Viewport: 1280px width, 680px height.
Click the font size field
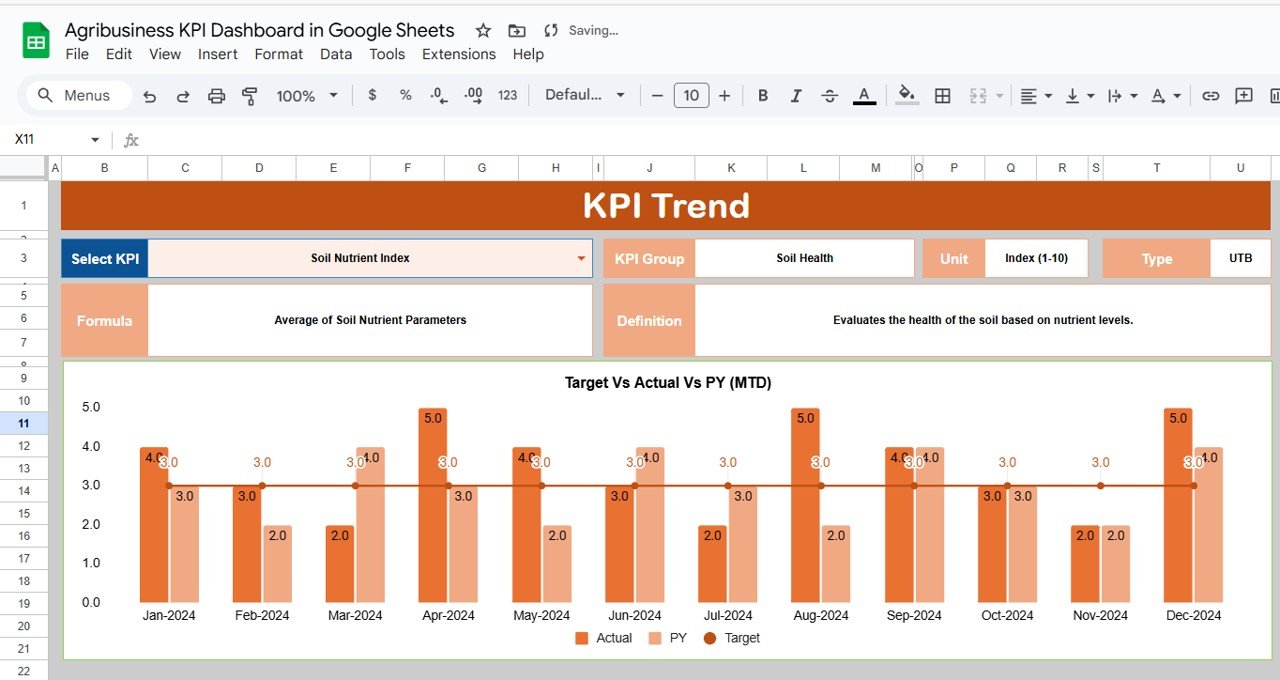tap(691, 95)
